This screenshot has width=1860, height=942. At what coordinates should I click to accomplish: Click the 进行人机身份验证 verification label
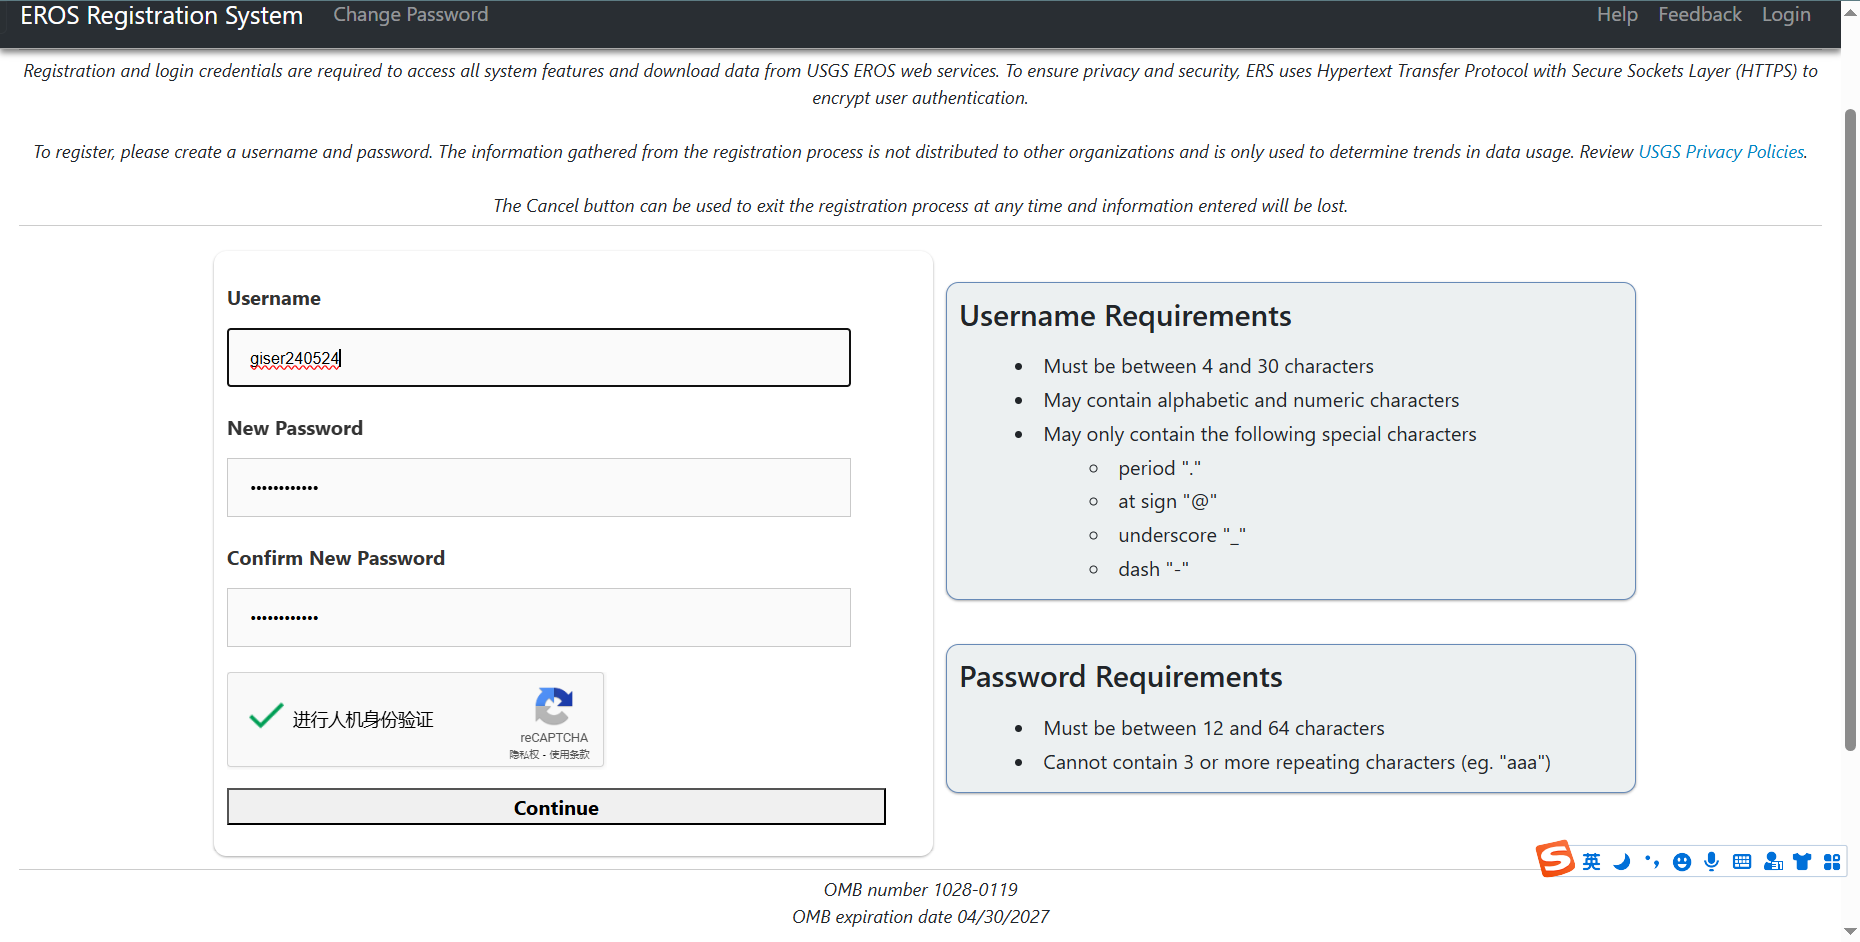(363, 720)
